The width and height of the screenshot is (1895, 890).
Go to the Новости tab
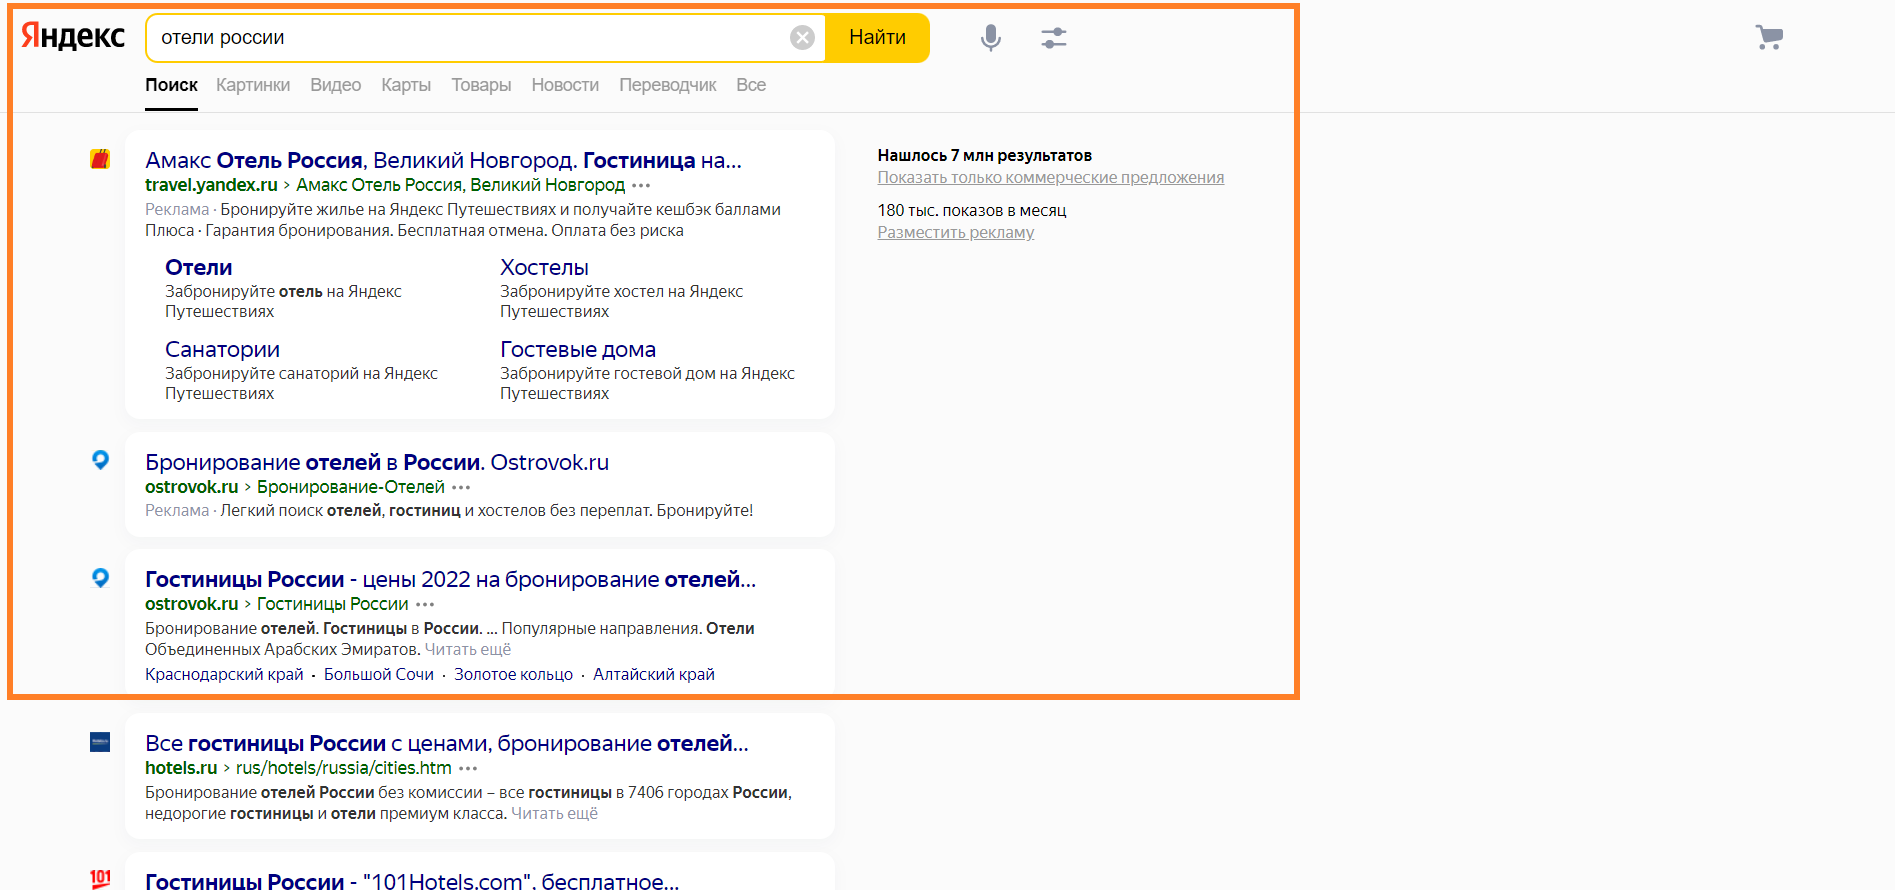click(565, 85)
